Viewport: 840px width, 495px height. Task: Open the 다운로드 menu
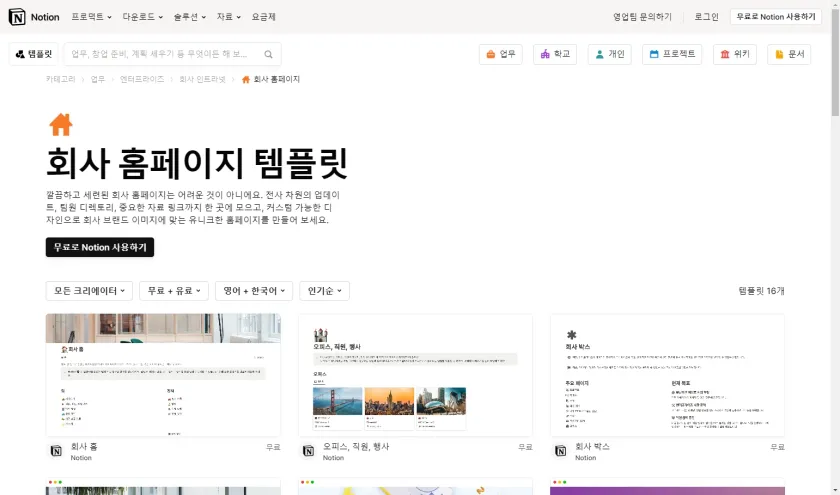[142, 17]
